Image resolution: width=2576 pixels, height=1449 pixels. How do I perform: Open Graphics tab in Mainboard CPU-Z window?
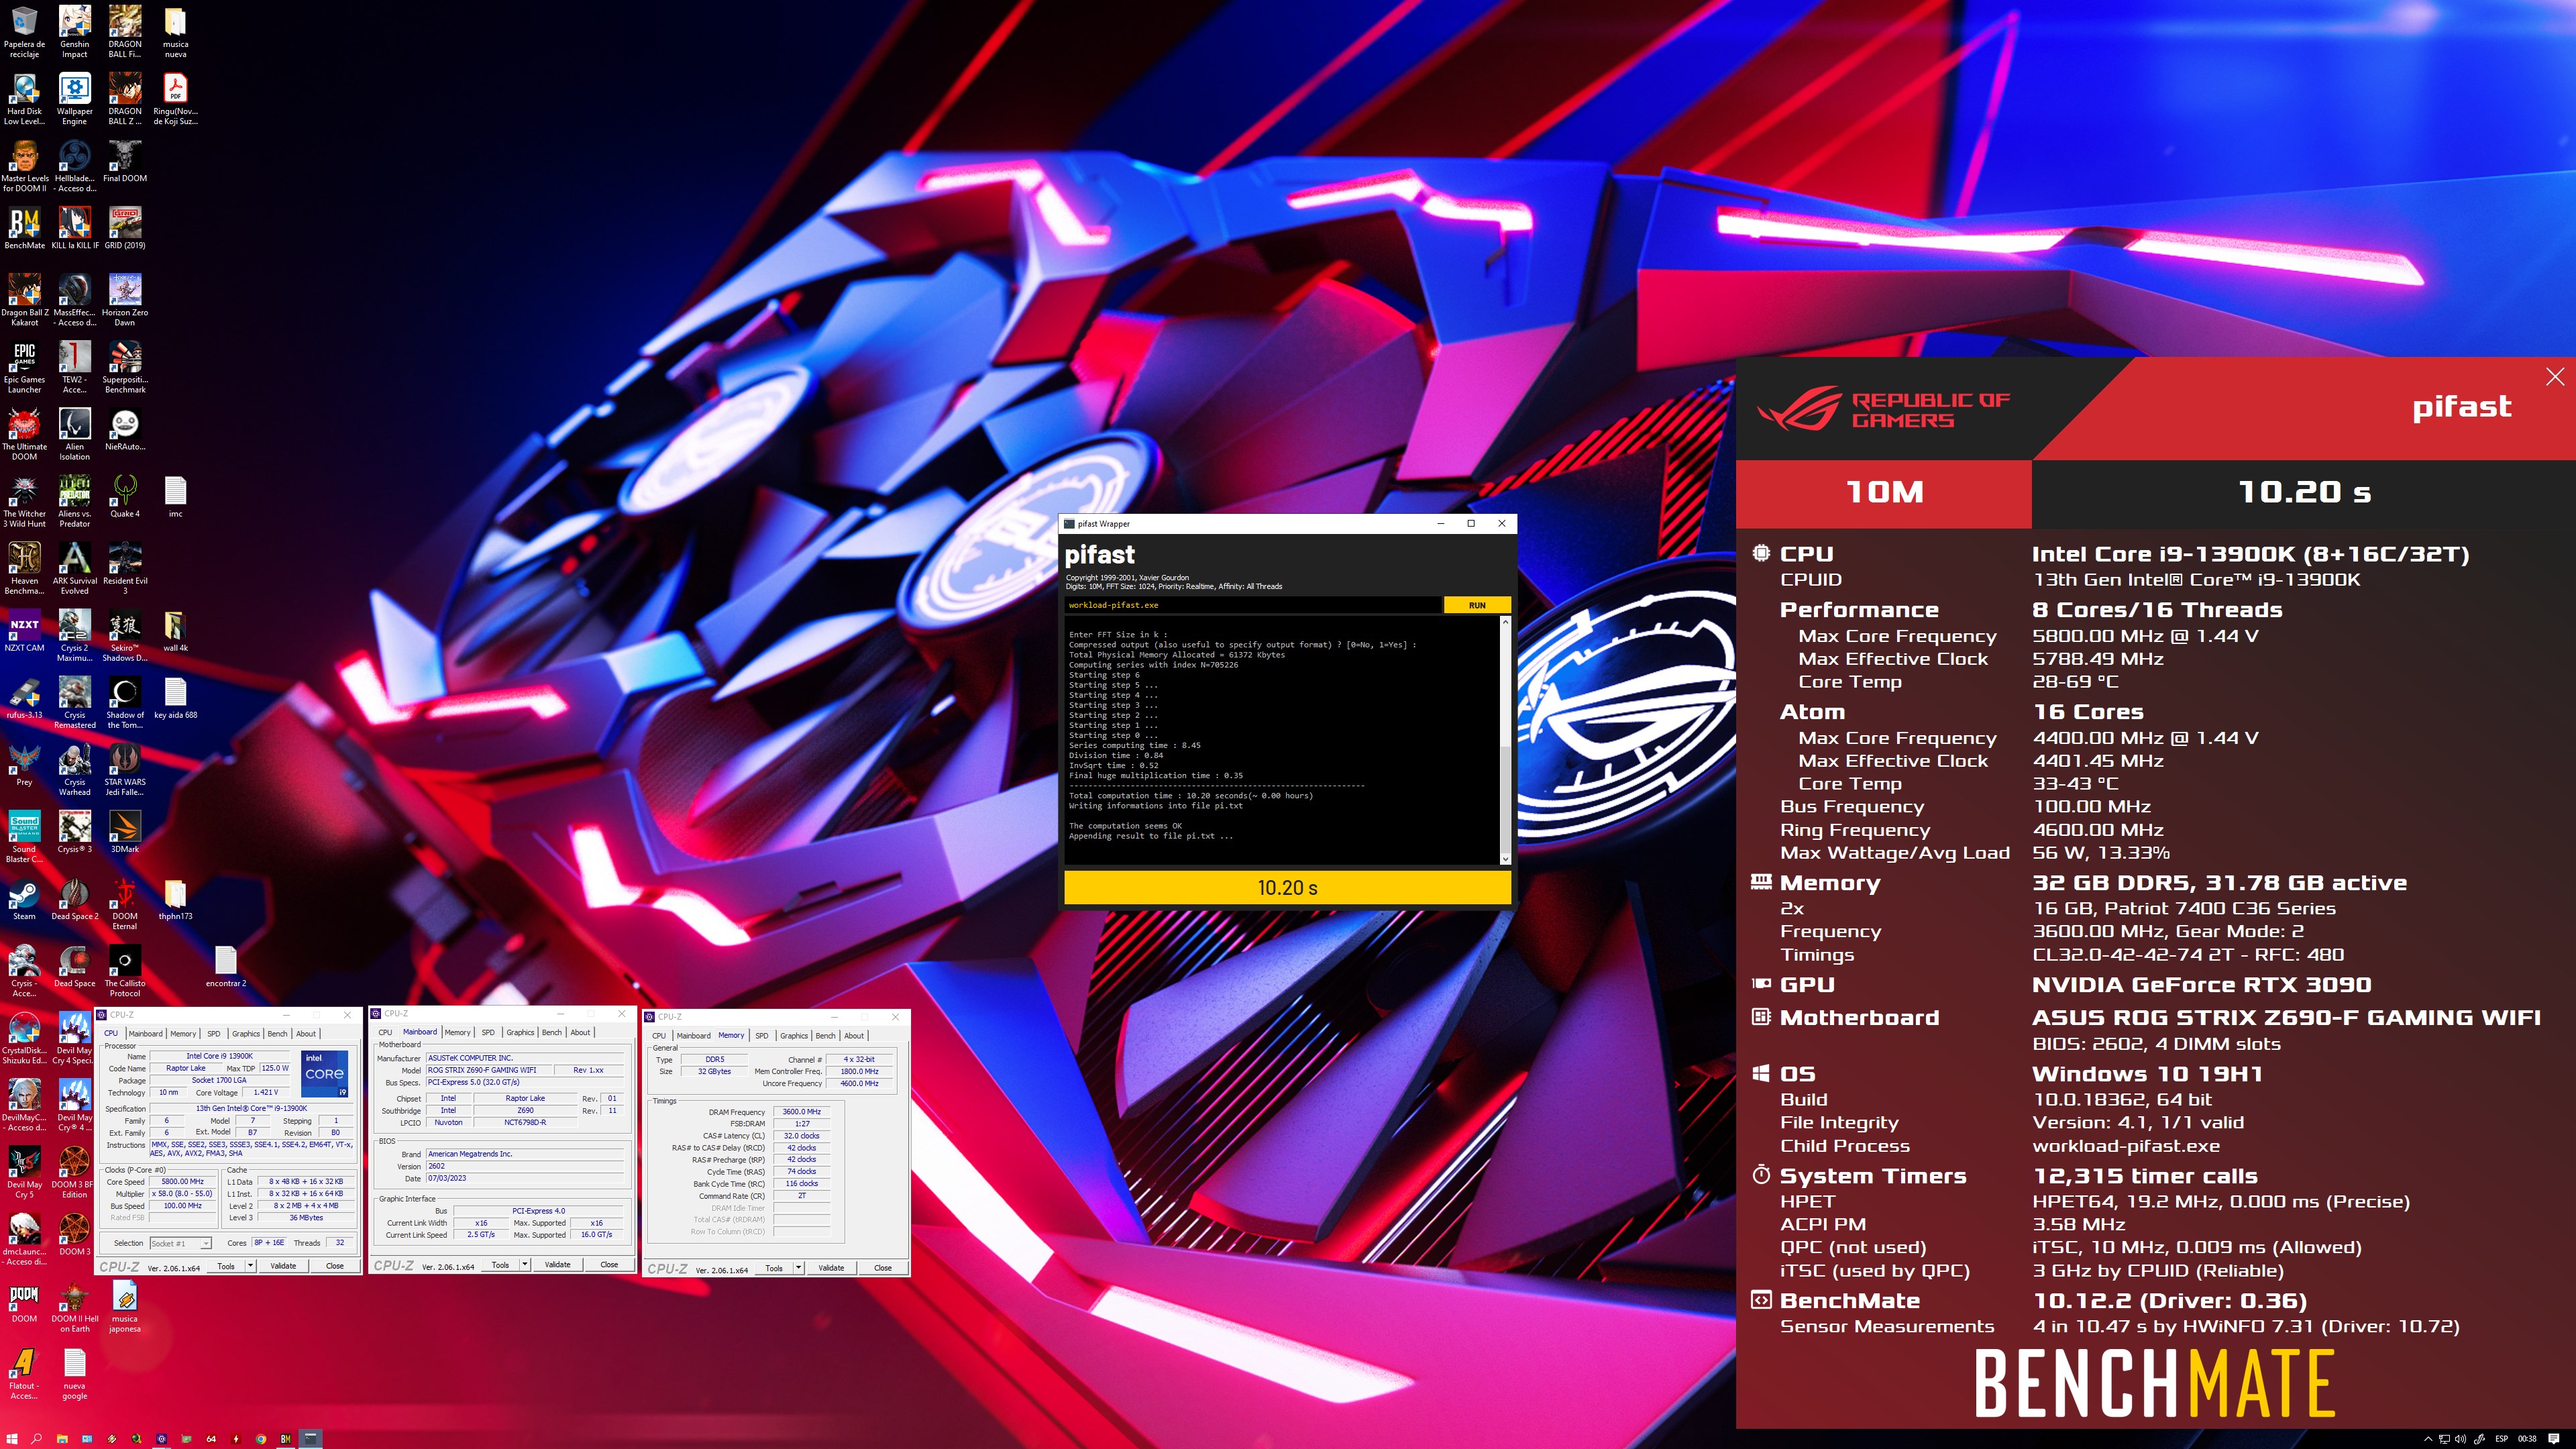[520, 1032]
